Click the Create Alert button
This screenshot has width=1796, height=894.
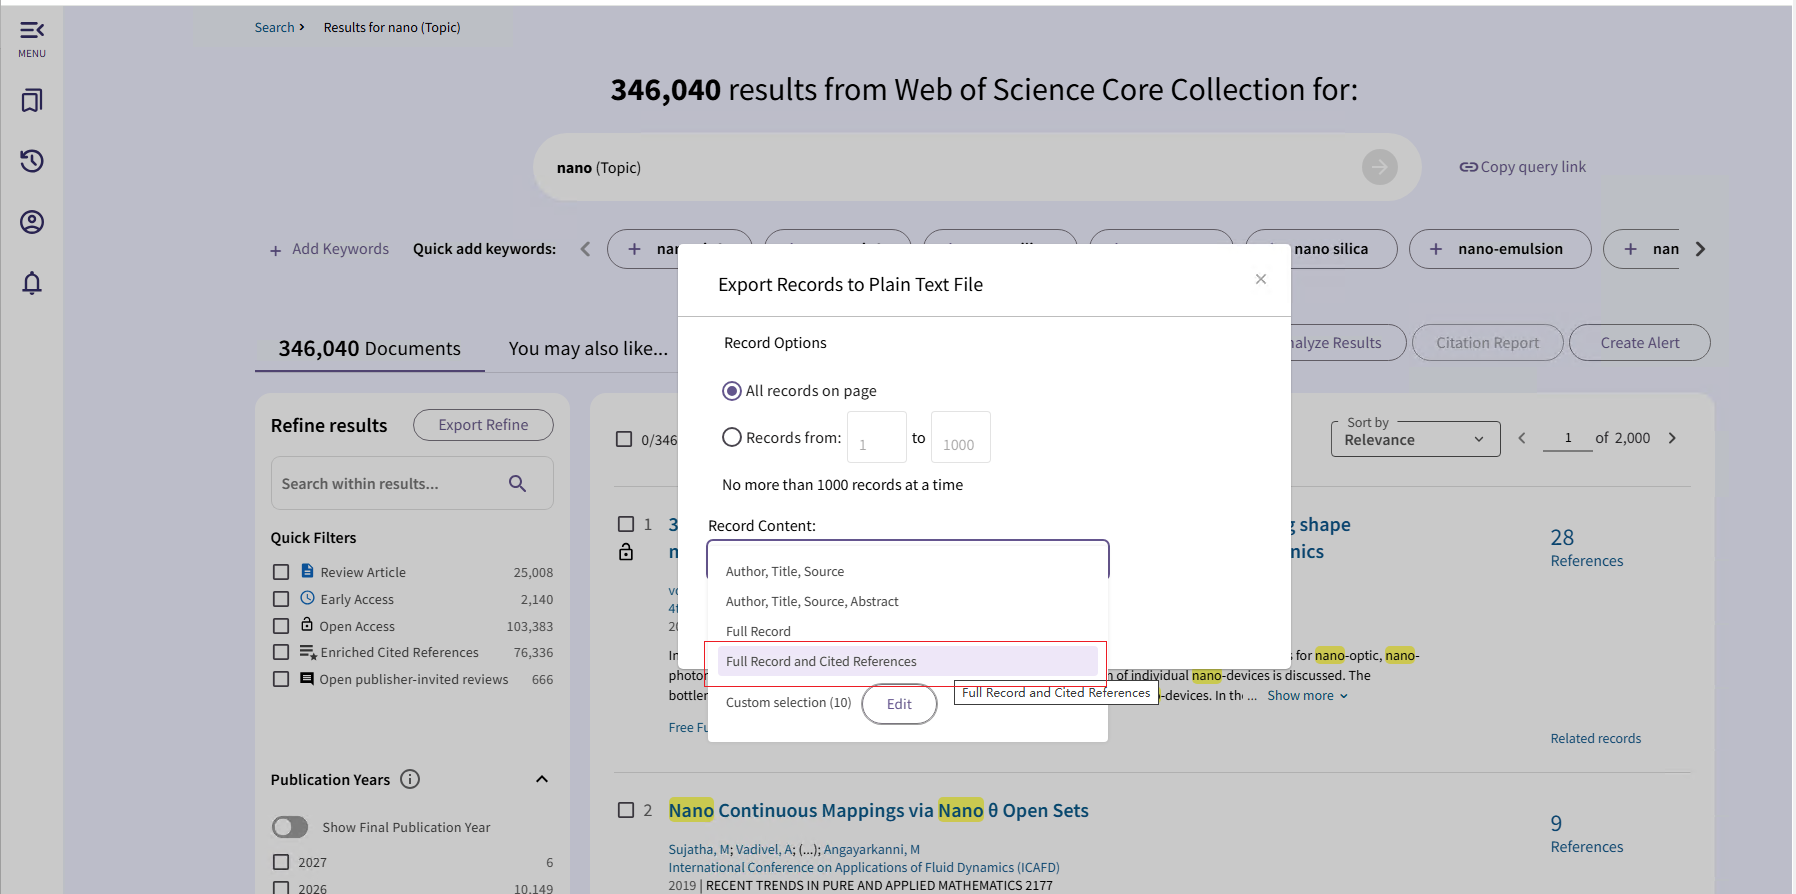pos(1640,343)
